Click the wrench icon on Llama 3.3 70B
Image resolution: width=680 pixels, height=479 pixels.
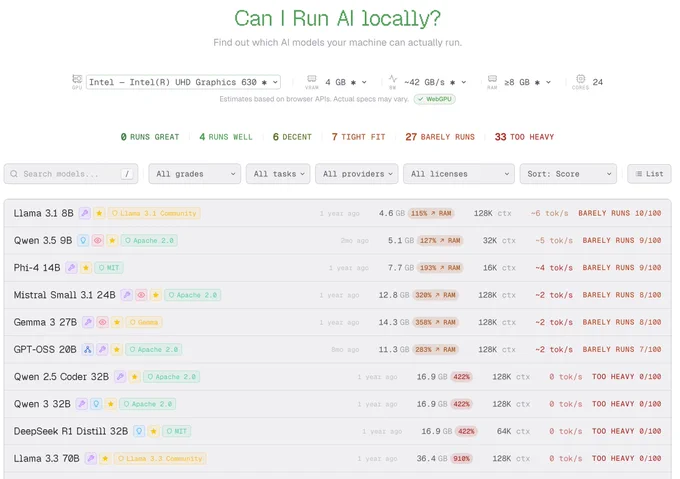(91, 459)
